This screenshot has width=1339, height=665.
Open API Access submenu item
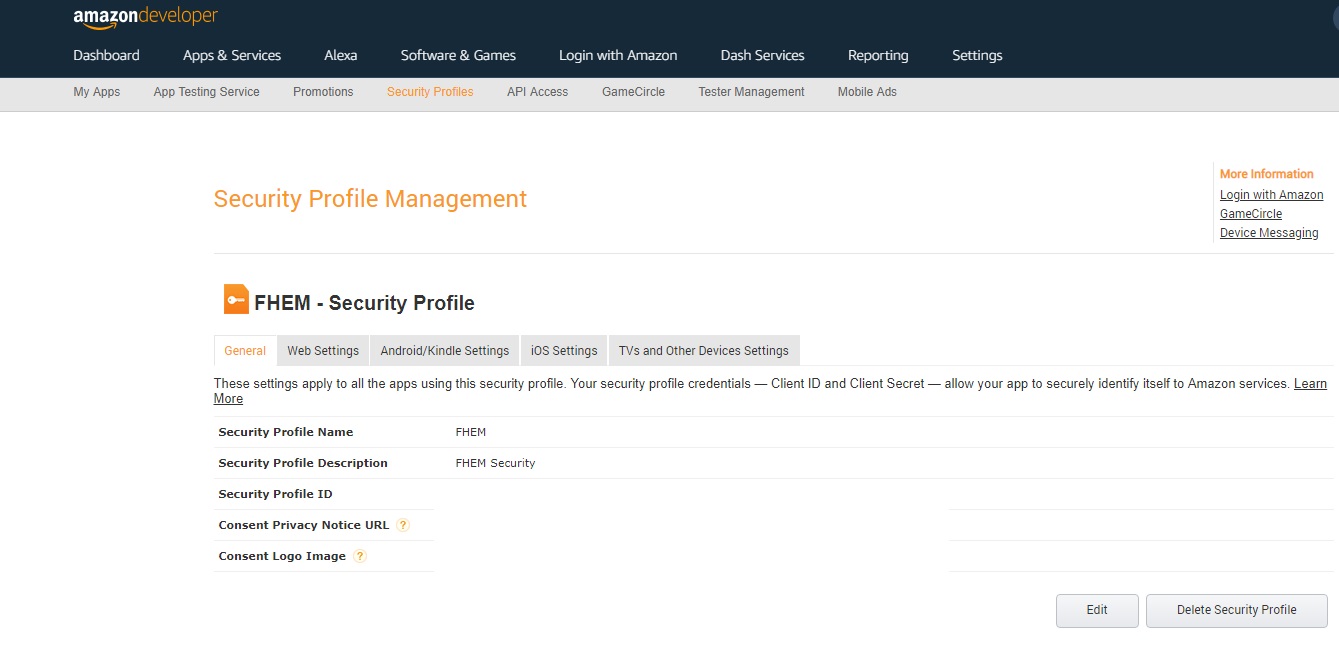537,92
